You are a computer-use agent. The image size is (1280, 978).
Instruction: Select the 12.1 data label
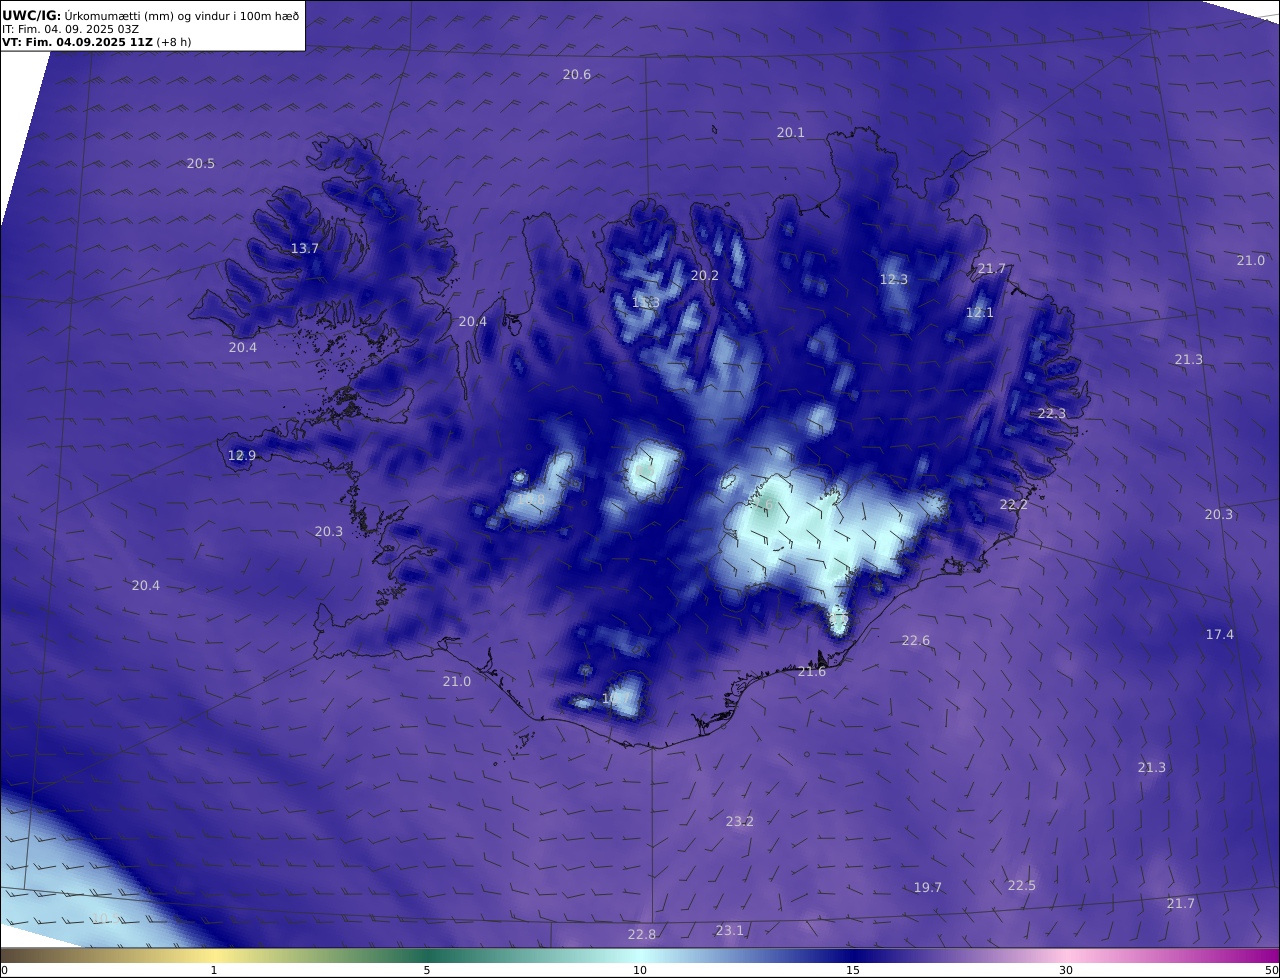pyautogui.click(x=979, y=313)
